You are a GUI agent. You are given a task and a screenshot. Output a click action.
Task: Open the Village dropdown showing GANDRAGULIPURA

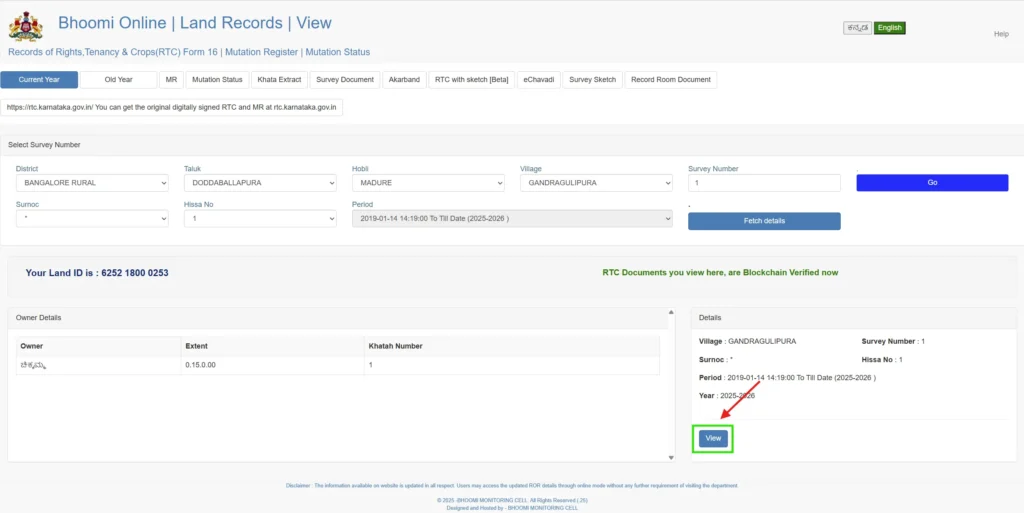click(596, 183)
